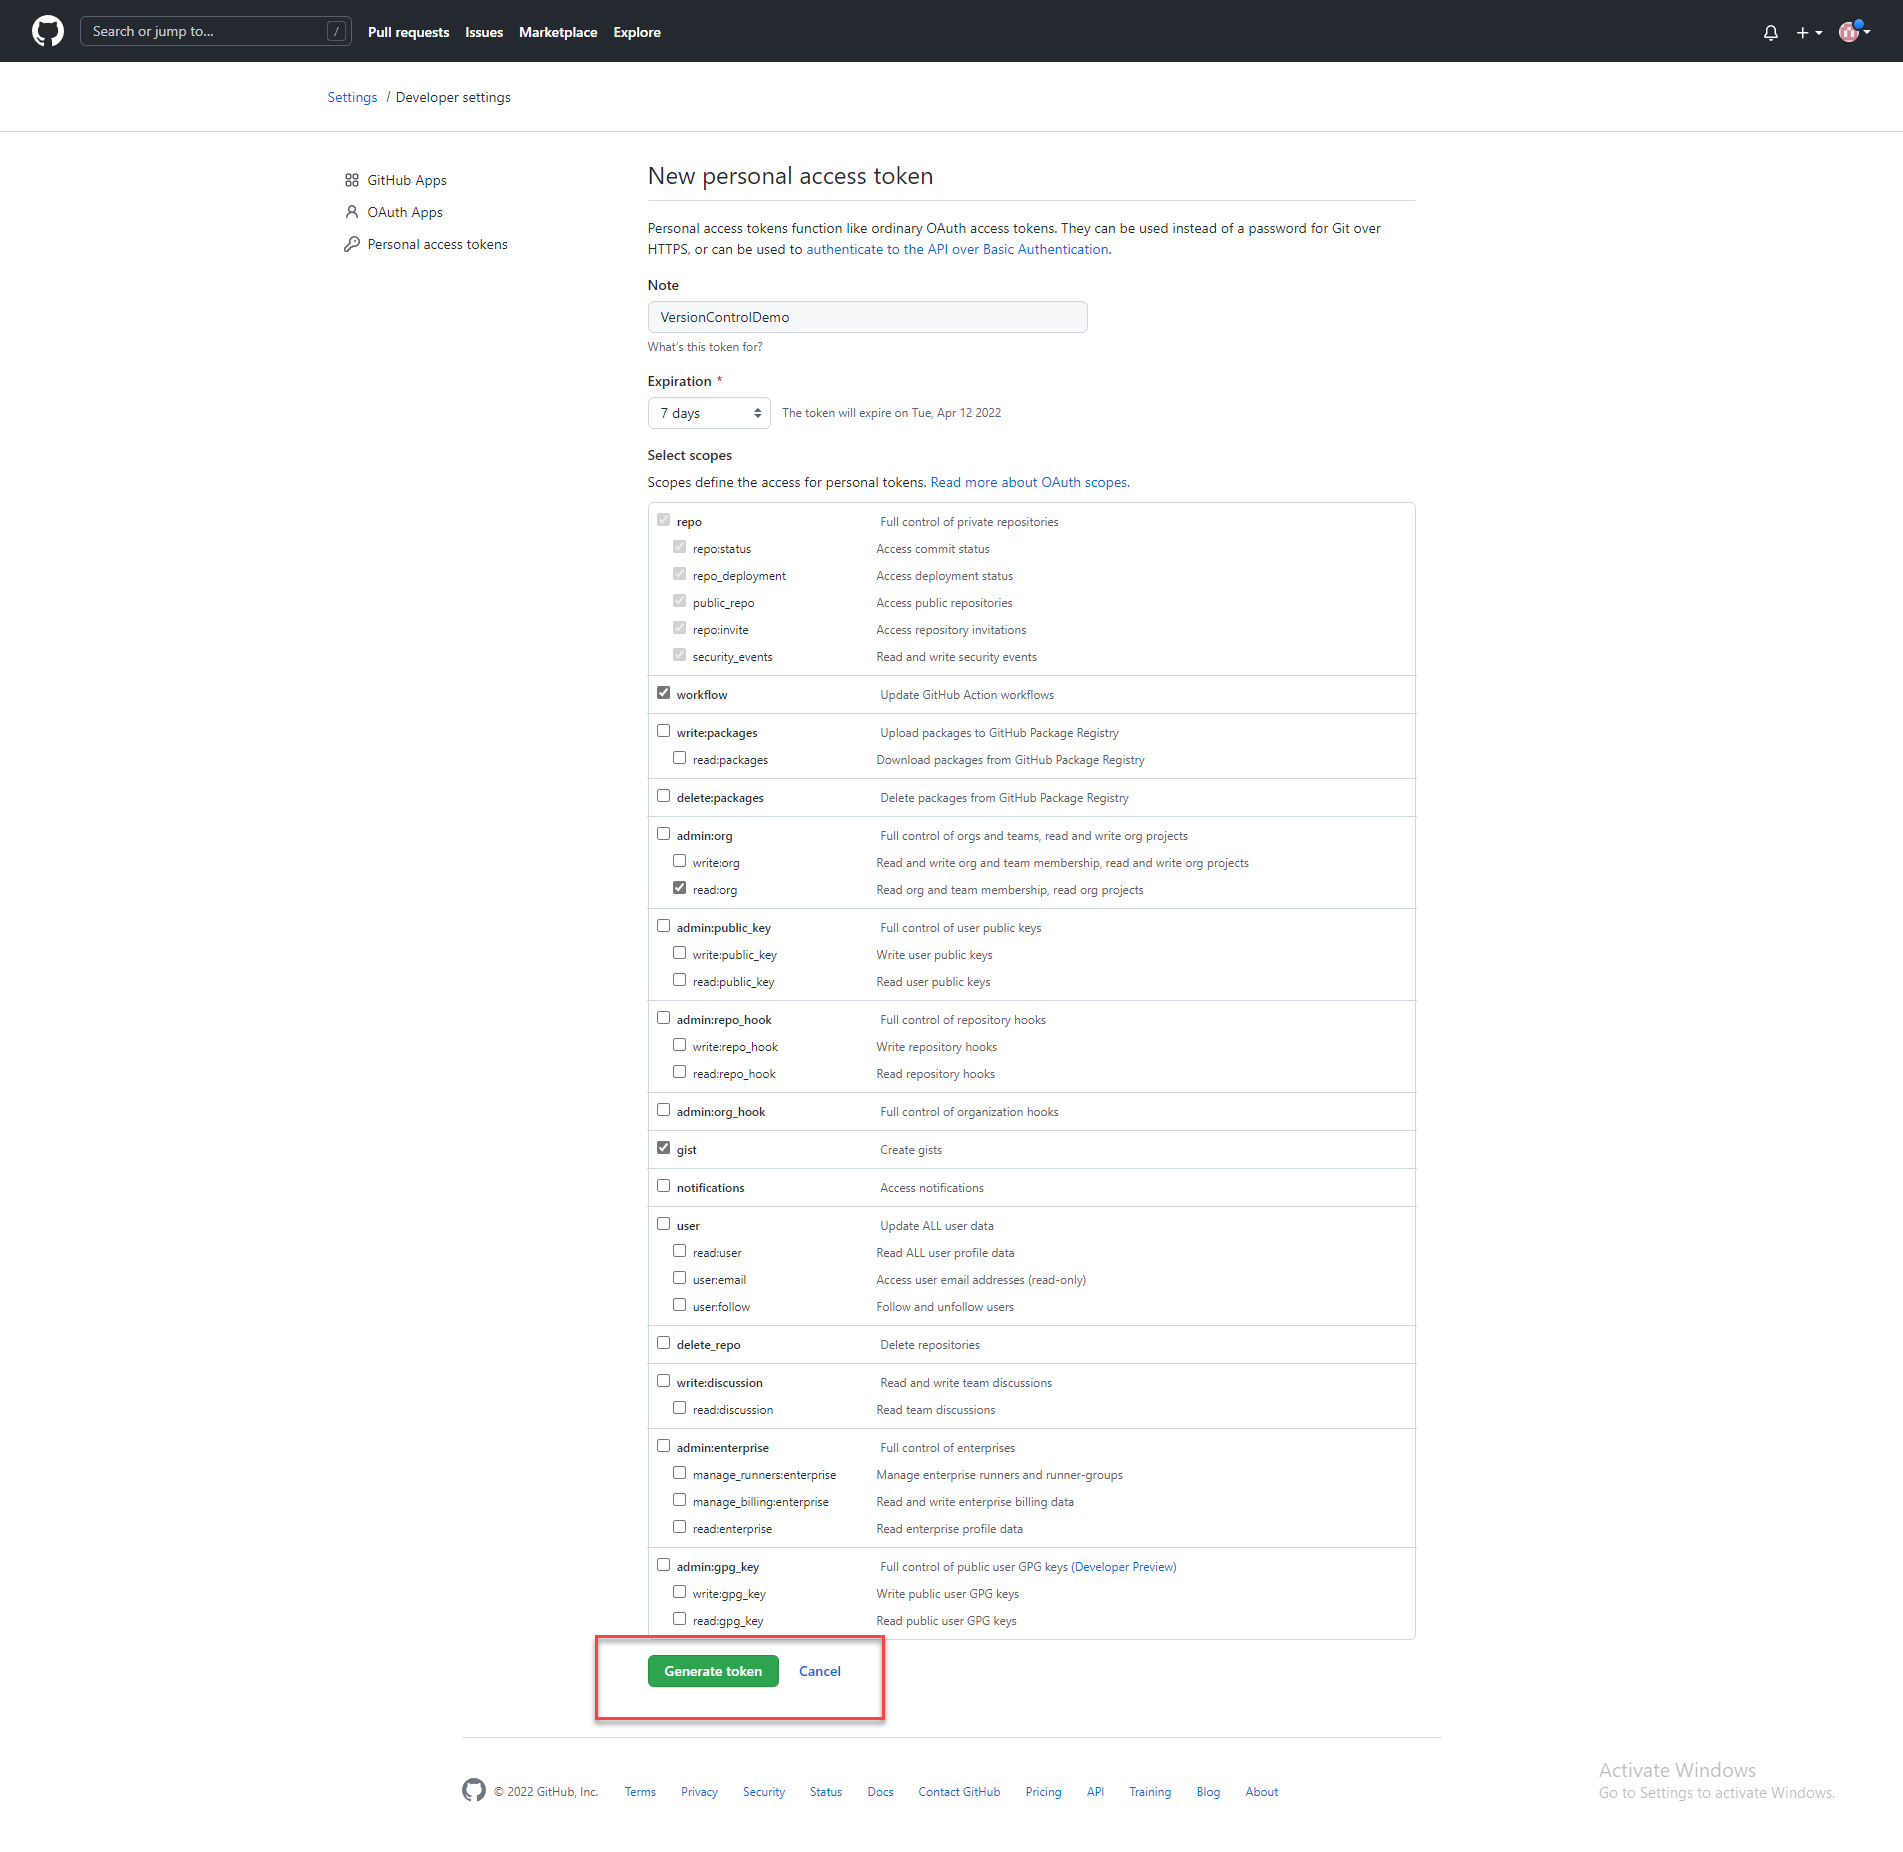Check the admin:public_key scope checkbox
The image size is (1903, 1852).
pos(663,926)
